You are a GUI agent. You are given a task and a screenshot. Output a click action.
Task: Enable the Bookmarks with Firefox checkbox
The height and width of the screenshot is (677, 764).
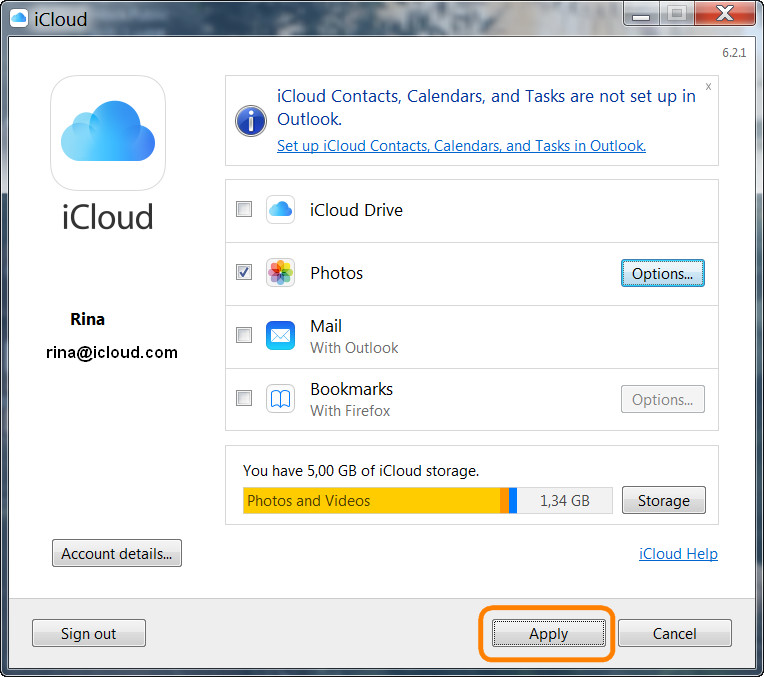coord(244,398)
